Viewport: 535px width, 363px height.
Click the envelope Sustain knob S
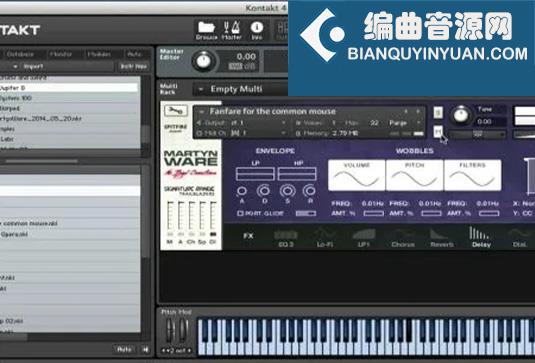pyautogui.click(x=288, y=190)
